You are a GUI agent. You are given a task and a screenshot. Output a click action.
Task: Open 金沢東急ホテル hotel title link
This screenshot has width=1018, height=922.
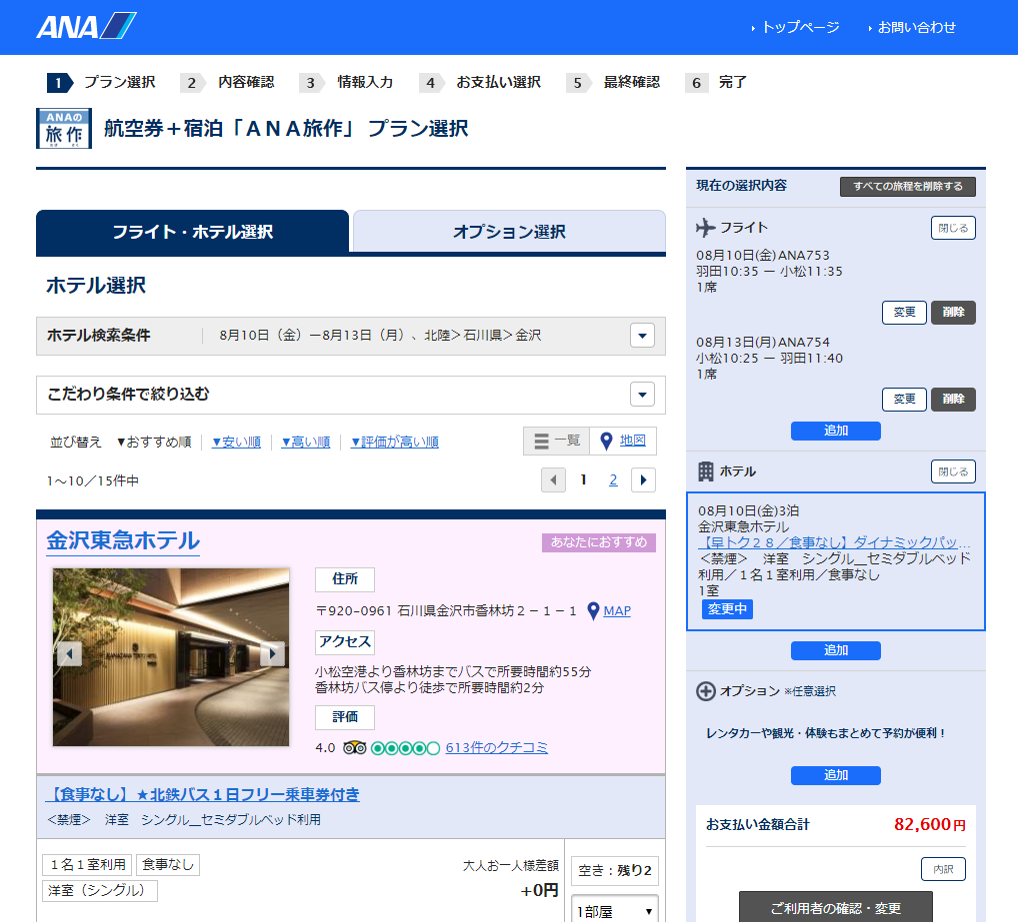pyautogui.click(x=123, y=541)
